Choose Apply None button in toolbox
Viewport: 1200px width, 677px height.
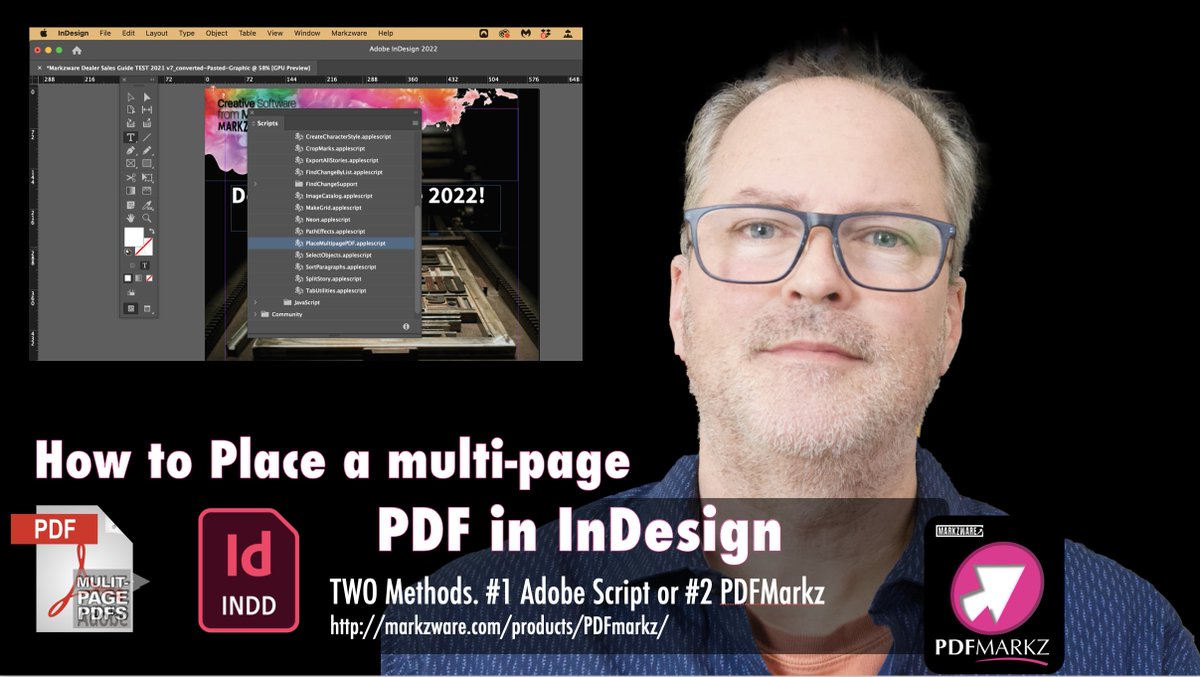(149, 278)
